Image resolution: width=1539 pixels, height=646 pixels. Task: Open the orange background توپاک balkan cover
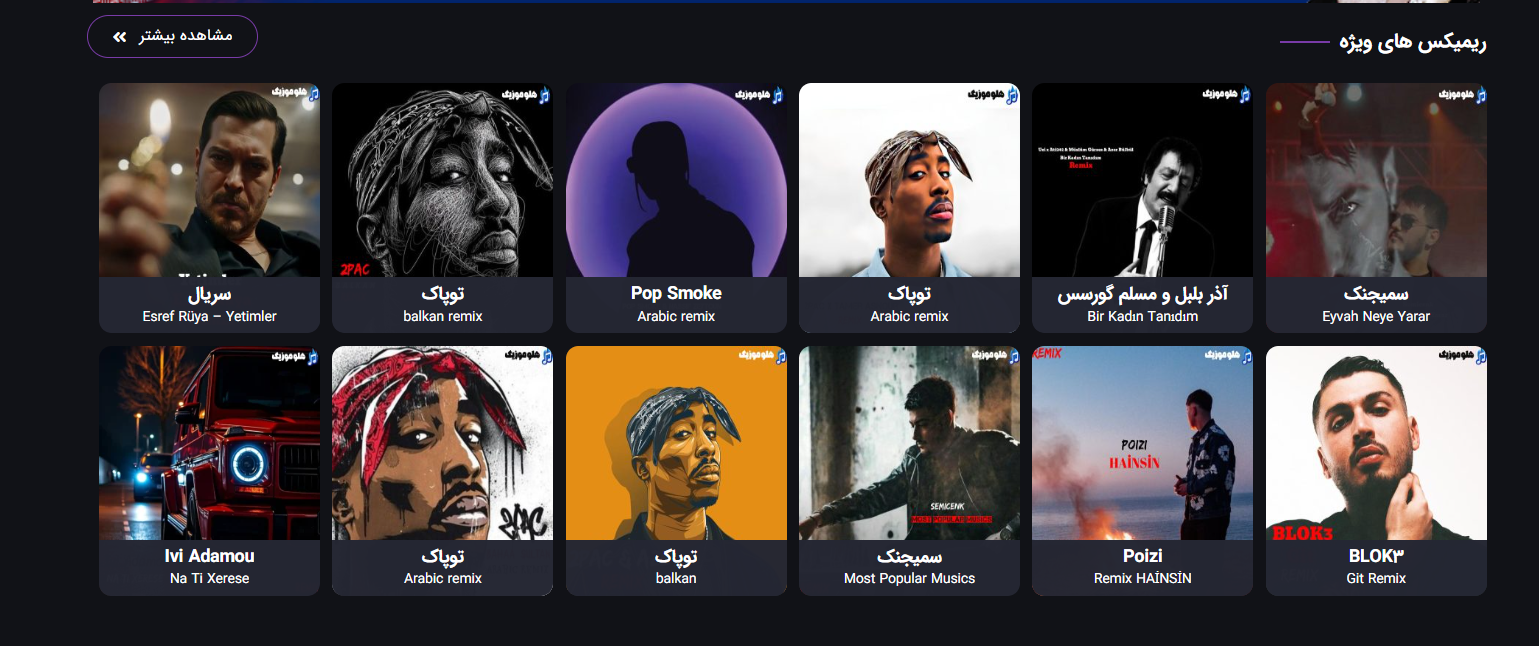point(676,443)
